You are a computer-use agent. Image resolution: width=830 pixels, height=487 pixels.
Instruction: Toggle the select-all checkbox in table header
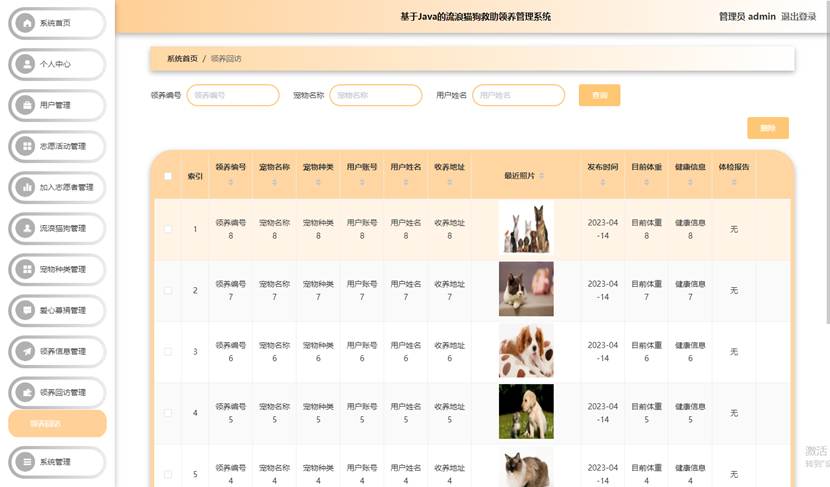point(168,176)
